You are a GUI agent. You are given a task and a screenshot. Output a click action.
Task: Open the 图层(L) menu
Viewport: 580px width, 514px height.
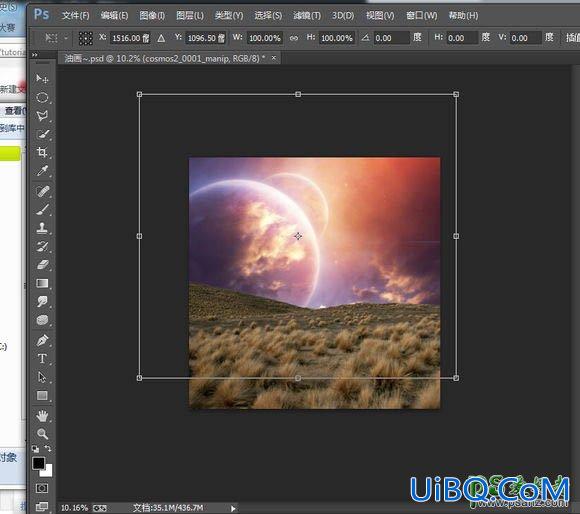(190, 16)
